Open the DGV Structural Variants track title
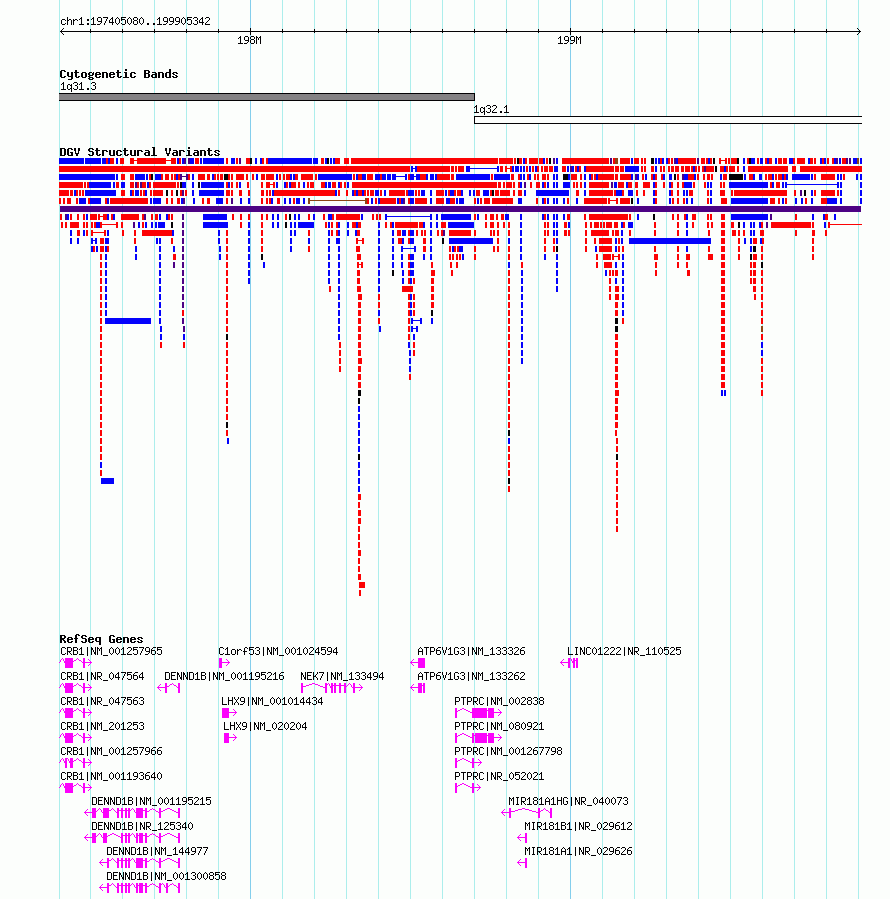Viewport: 890px width, 899px height. [140, 152]
